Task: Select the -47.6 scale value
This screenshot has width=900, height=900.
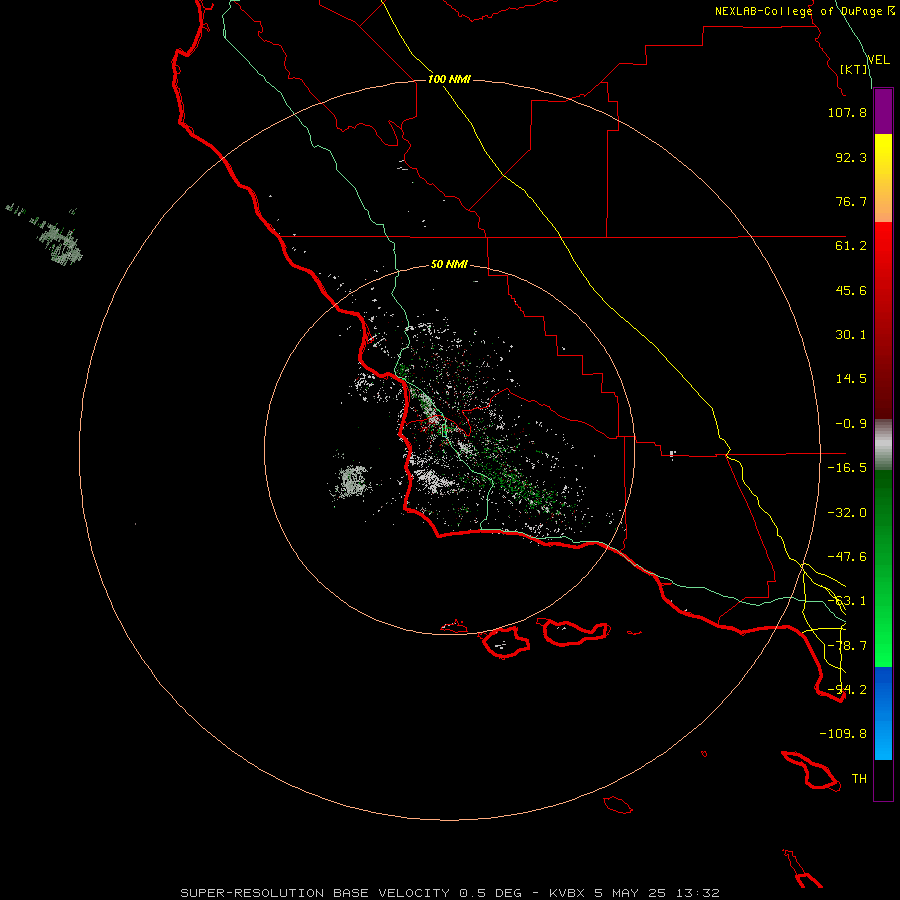Action: tap(847, 557)
